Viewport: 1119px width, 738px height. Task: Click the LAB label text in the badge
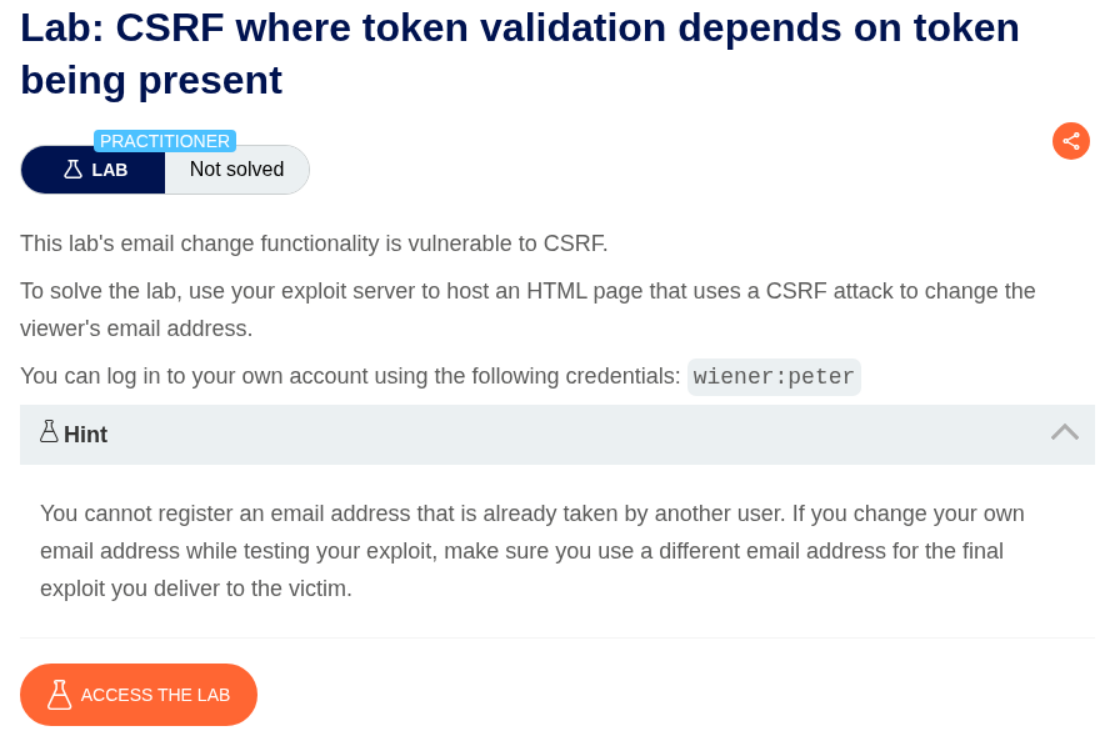[109, 170]
